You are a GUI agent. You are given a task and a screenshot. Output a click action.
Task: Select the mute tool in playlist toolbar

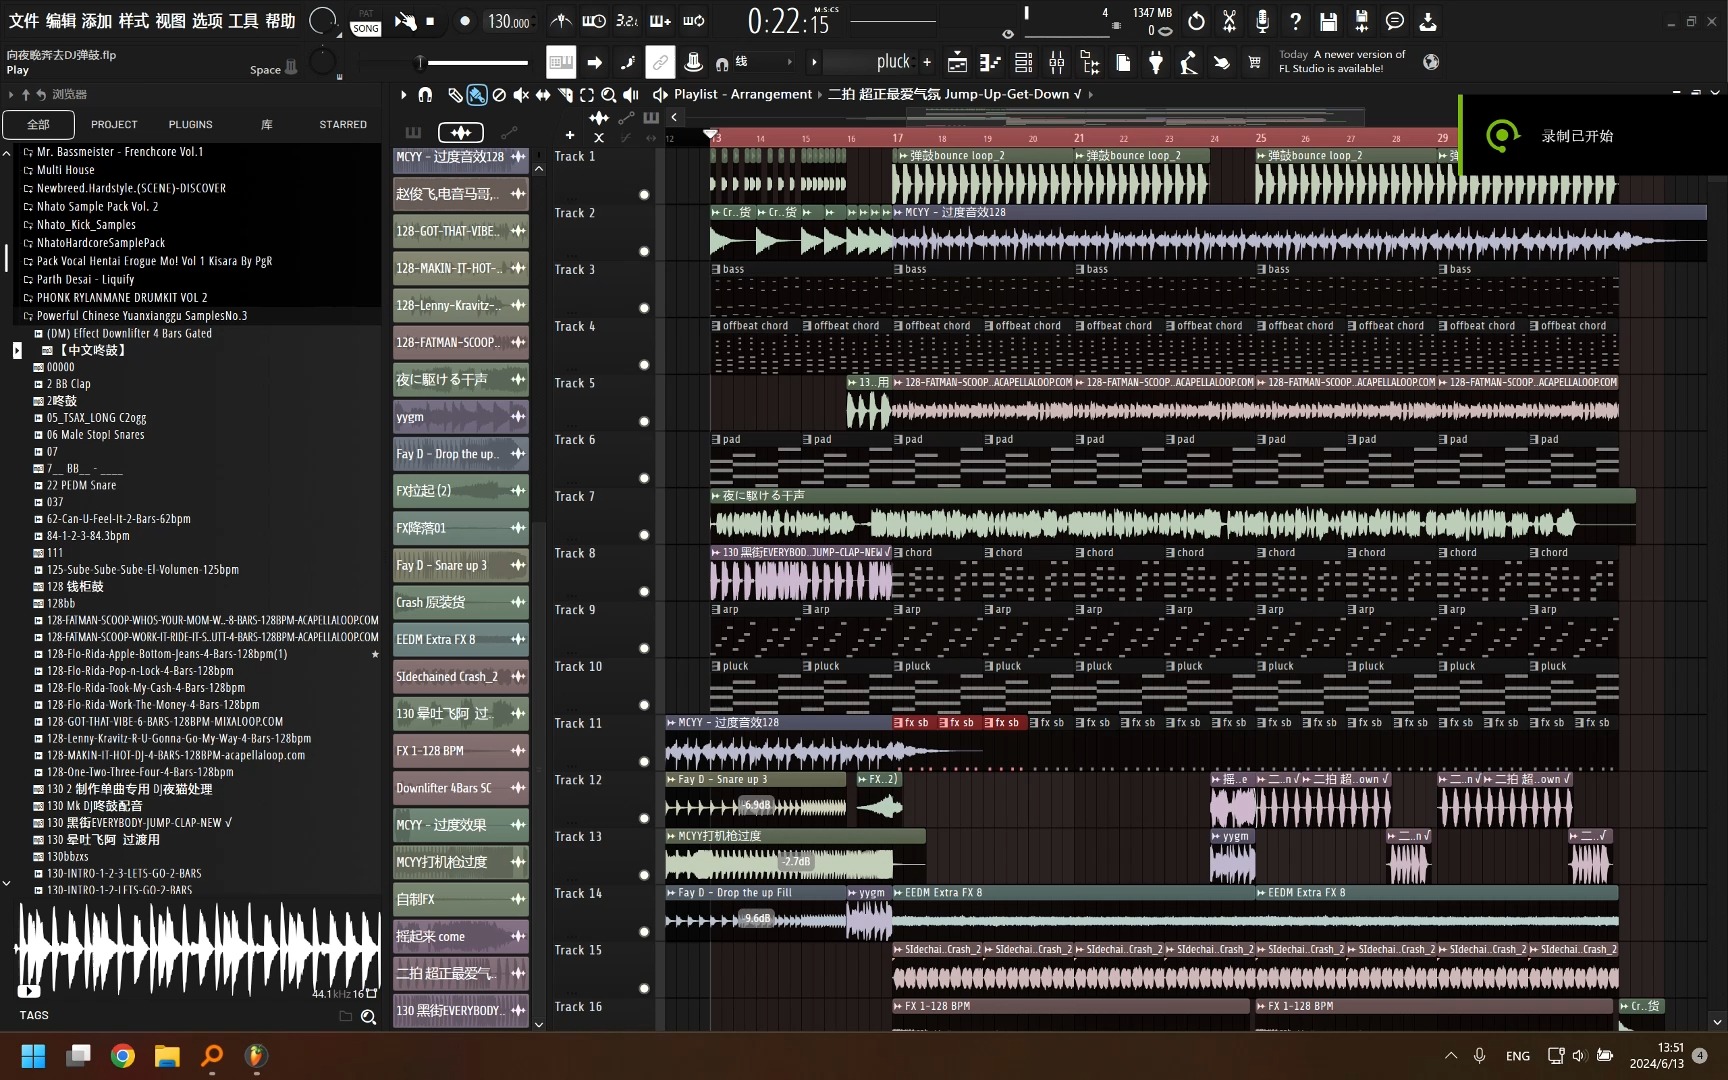point(521,95)
